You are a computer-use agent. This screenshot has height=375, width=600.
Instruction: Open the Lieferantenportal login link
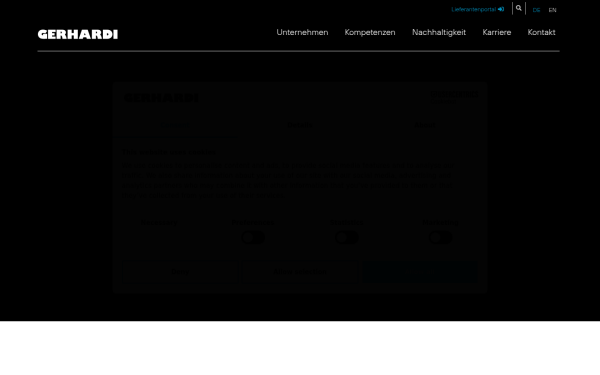[x=478, y=9]
